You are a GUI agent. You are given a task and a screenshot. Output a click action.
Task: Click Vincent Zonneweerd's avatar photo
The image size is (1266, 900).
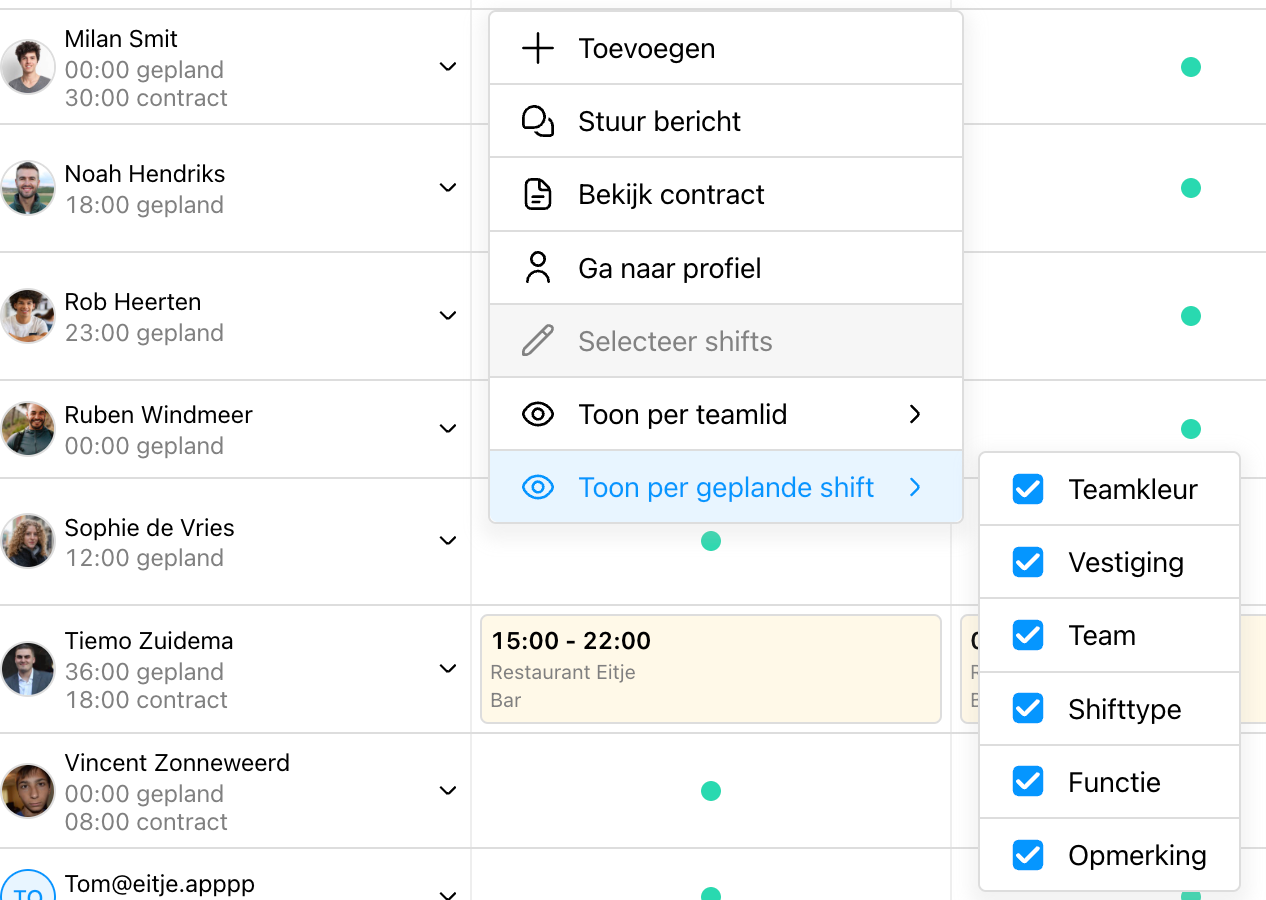coord(28,791)
